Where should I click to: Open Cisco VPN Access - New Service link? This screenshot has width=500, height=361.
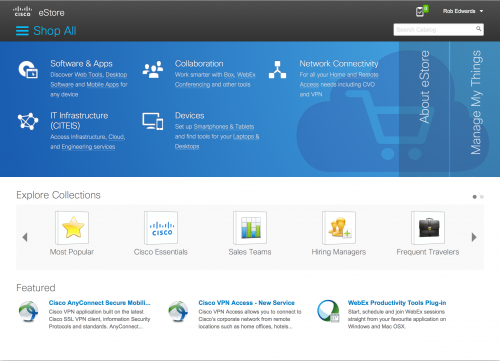246,303
